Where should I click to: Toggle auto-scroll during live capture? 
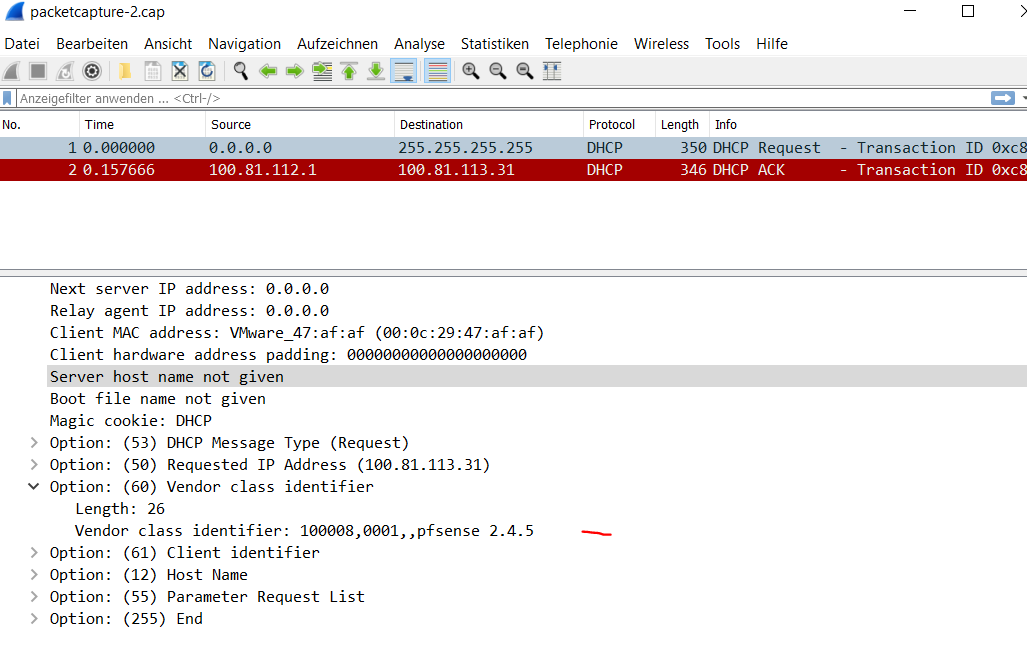(x=404, y=71)
